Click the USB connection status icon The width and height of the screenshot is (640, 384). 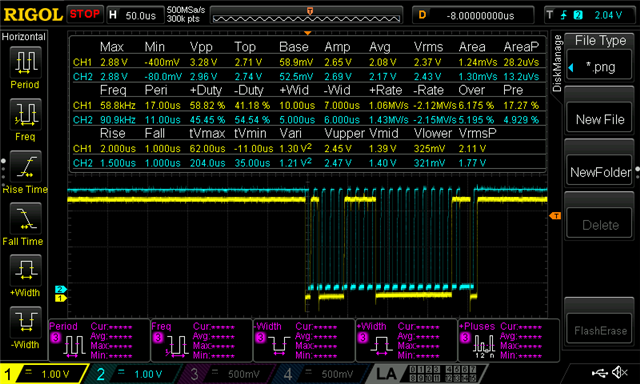tap(600, 373)
